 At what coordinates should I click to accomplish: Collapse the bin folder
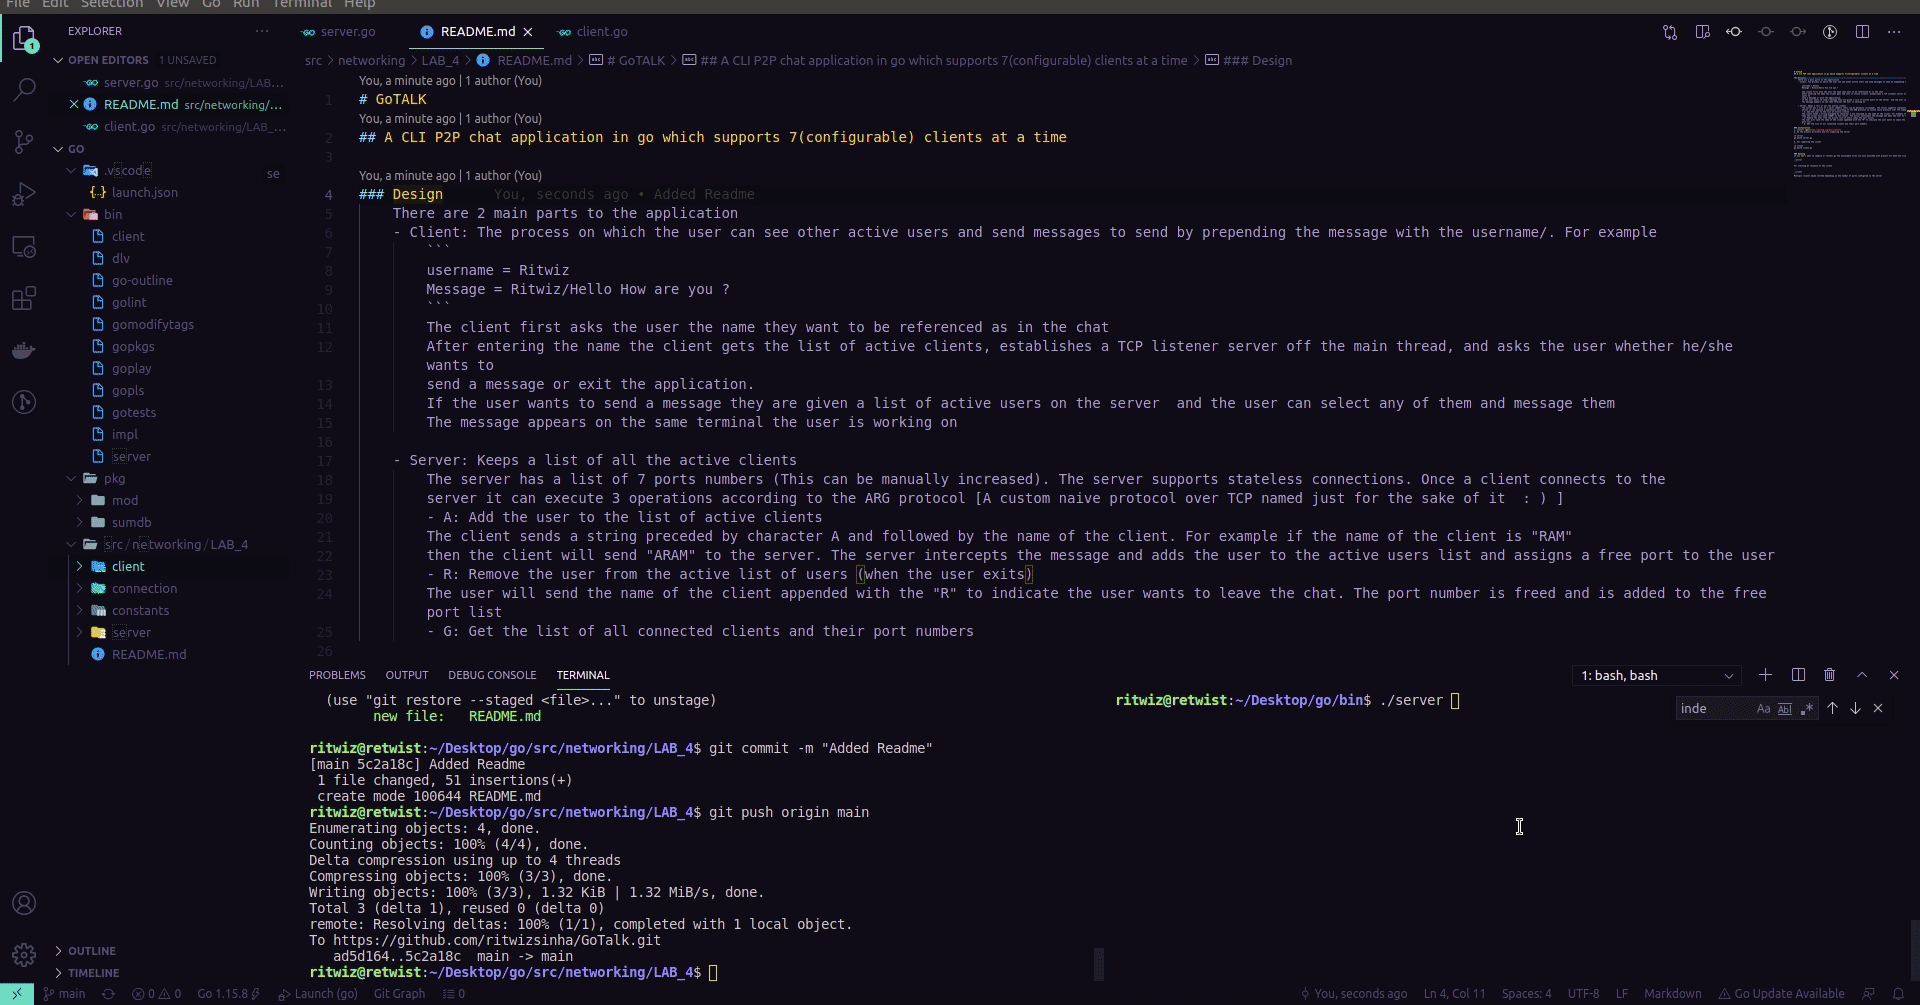point(72,214)
